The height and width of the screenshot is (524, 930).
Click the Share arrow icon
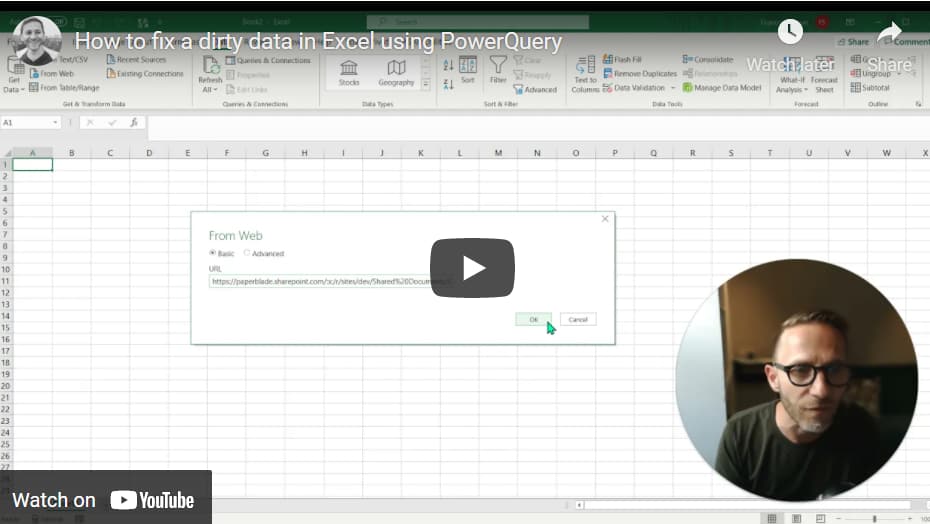[x=889, y=32]
